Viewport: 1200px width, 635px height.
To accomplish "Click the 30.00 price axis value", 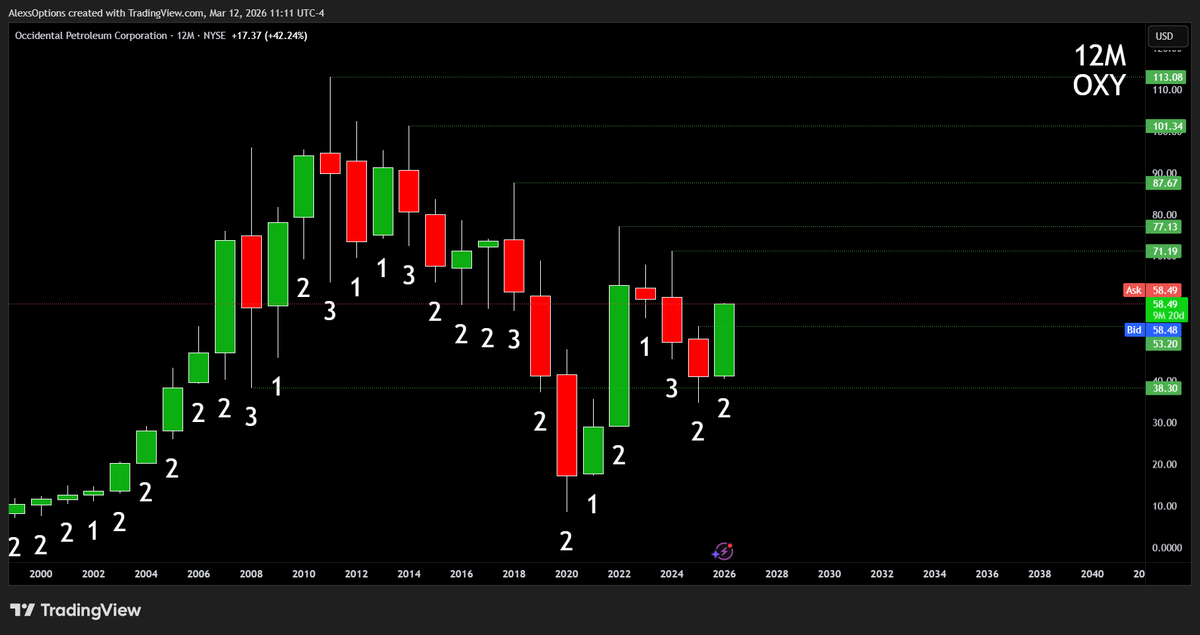I will [x=1166, y=422].
